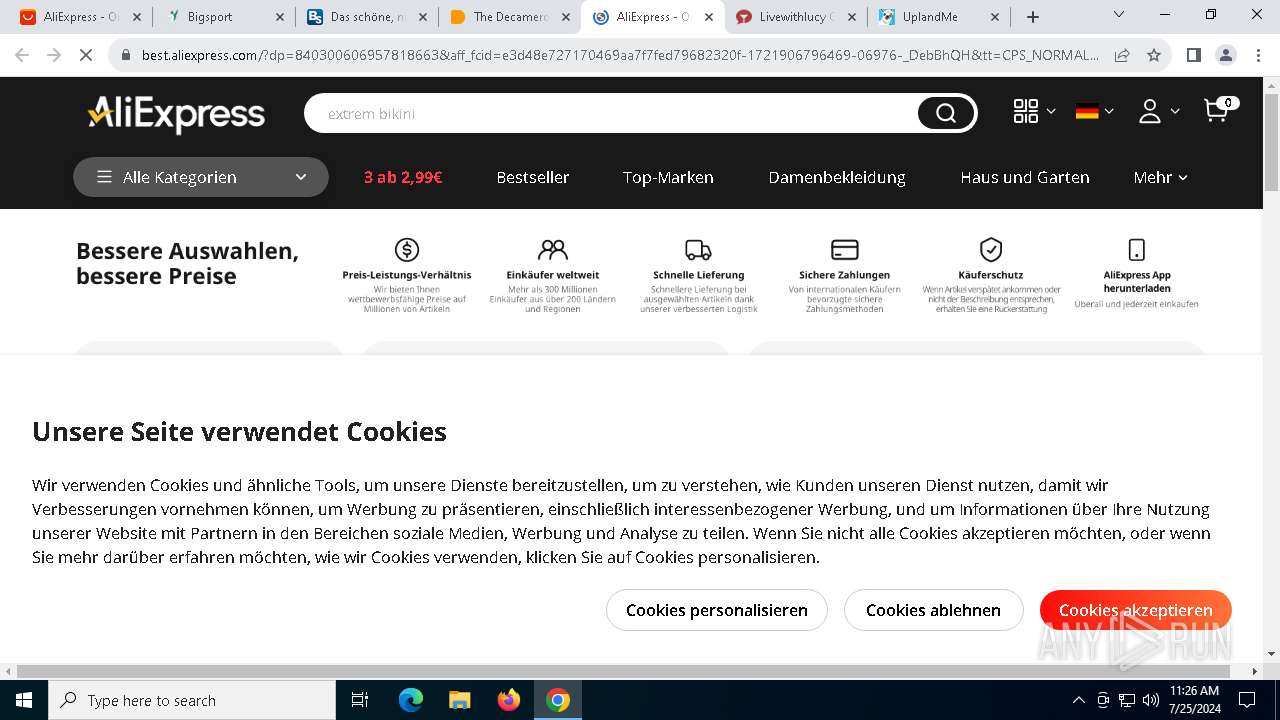Viewport: 1280px width, 720px height.
Task: Launch Firefox from the taskbar
Action: tap(509, 700)
